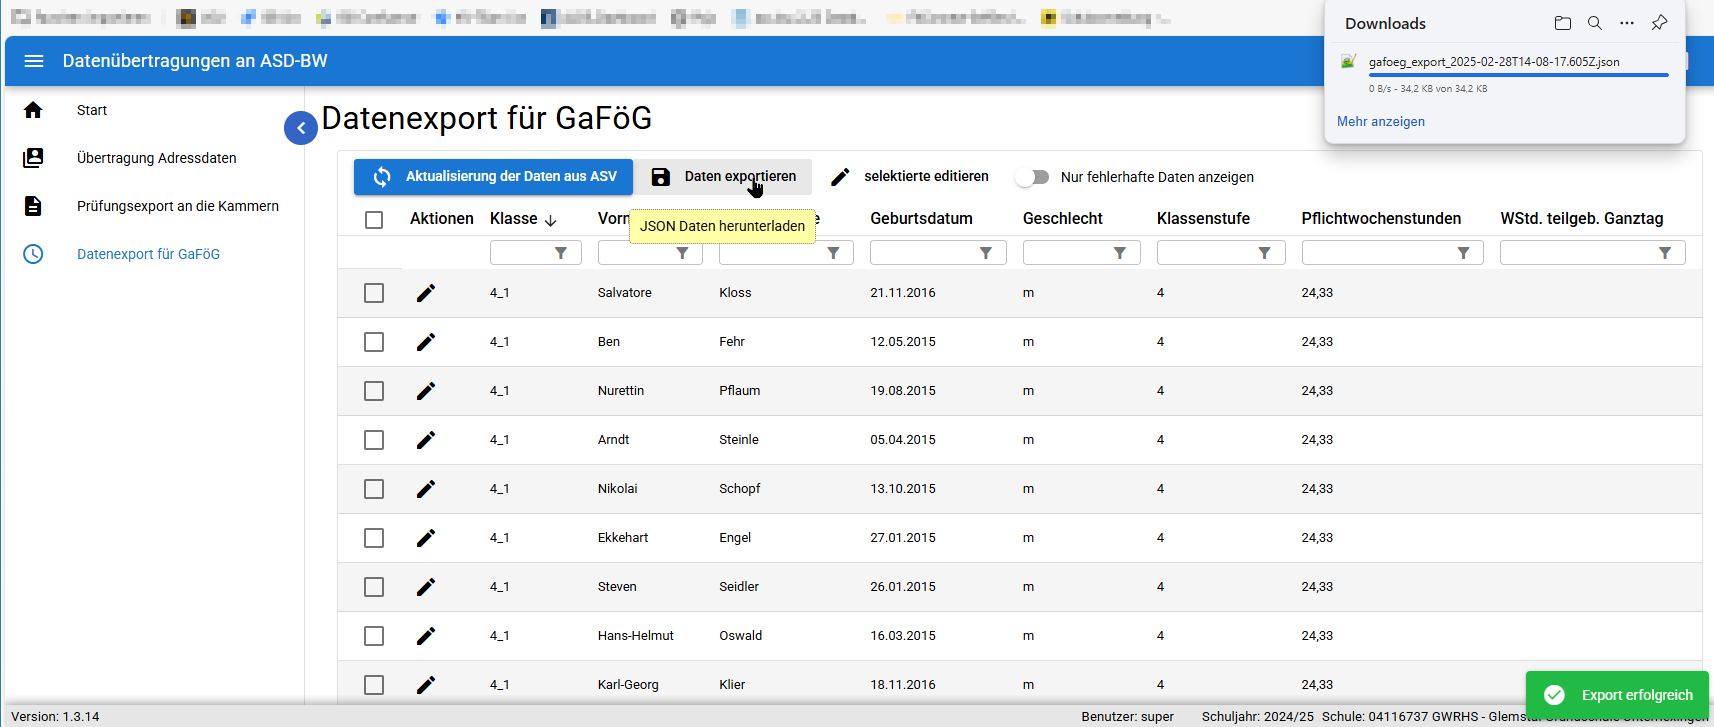Sort by the Klasse column arrow

(550, 220)
